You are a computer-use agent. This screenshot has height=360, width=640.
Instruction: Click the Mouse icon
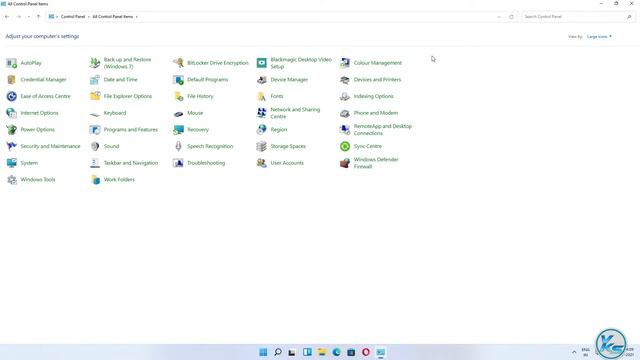point(178,114)
